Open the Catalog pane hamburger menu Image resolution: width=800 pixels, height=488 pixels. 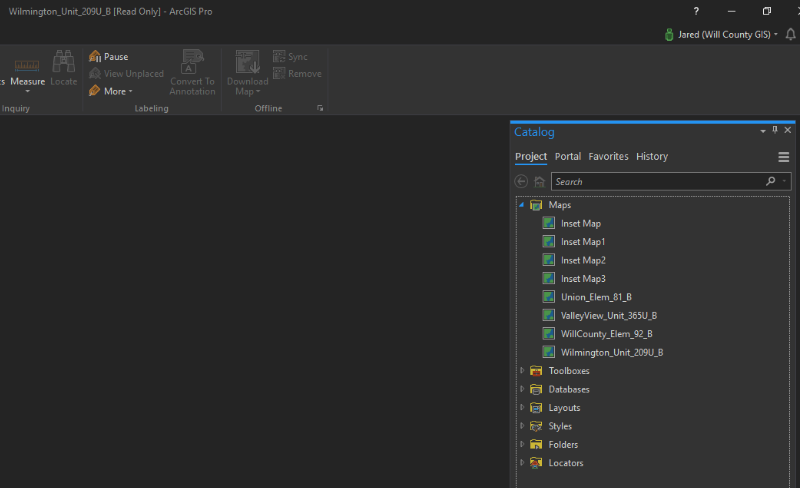(x=784, y=157)
